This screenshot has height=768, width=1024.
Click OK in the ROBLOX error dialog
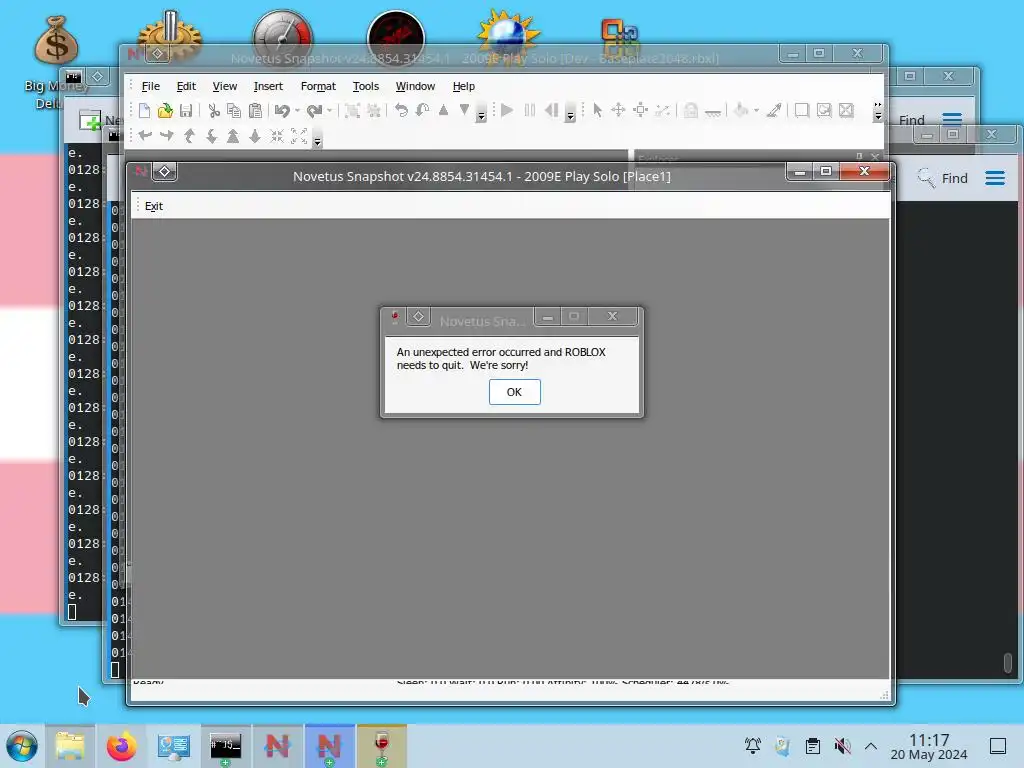pos(515,392)
